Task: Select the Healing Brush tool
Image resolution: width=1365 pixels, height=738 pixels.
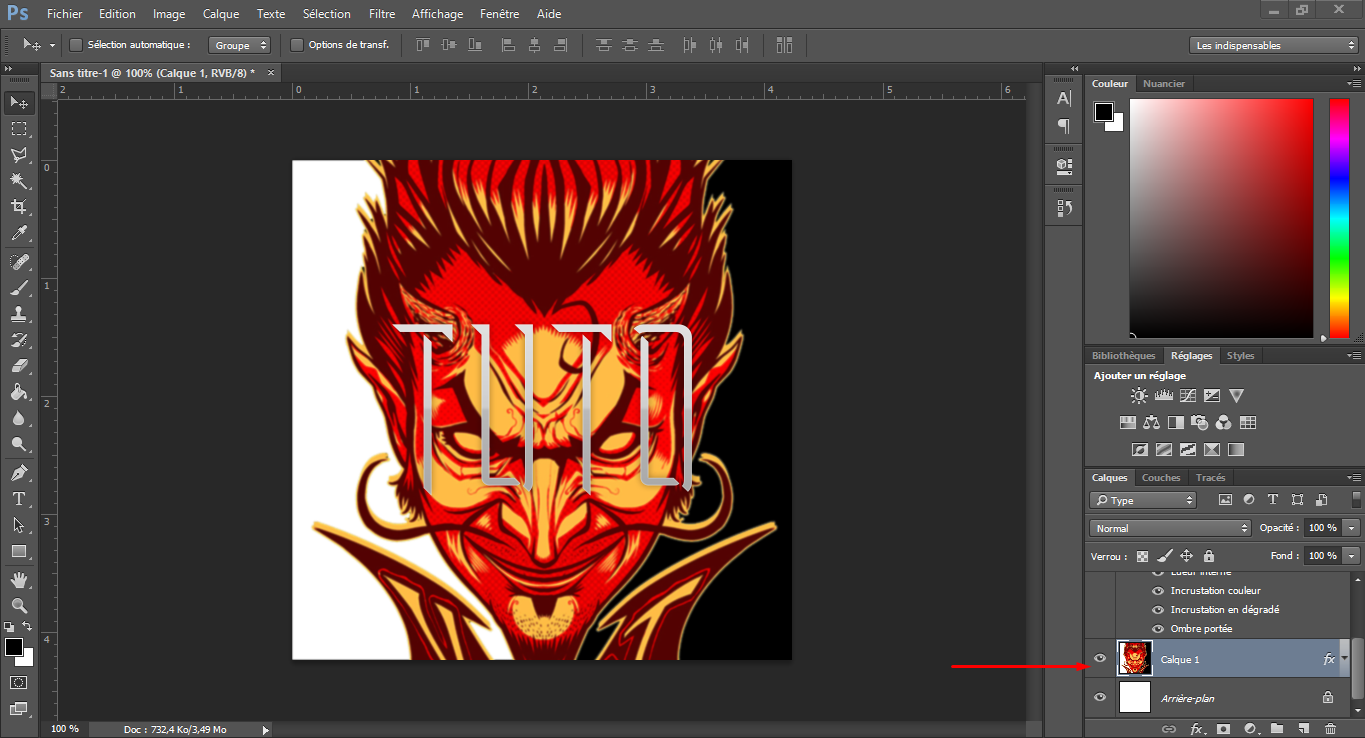Action: click(19, 261)
